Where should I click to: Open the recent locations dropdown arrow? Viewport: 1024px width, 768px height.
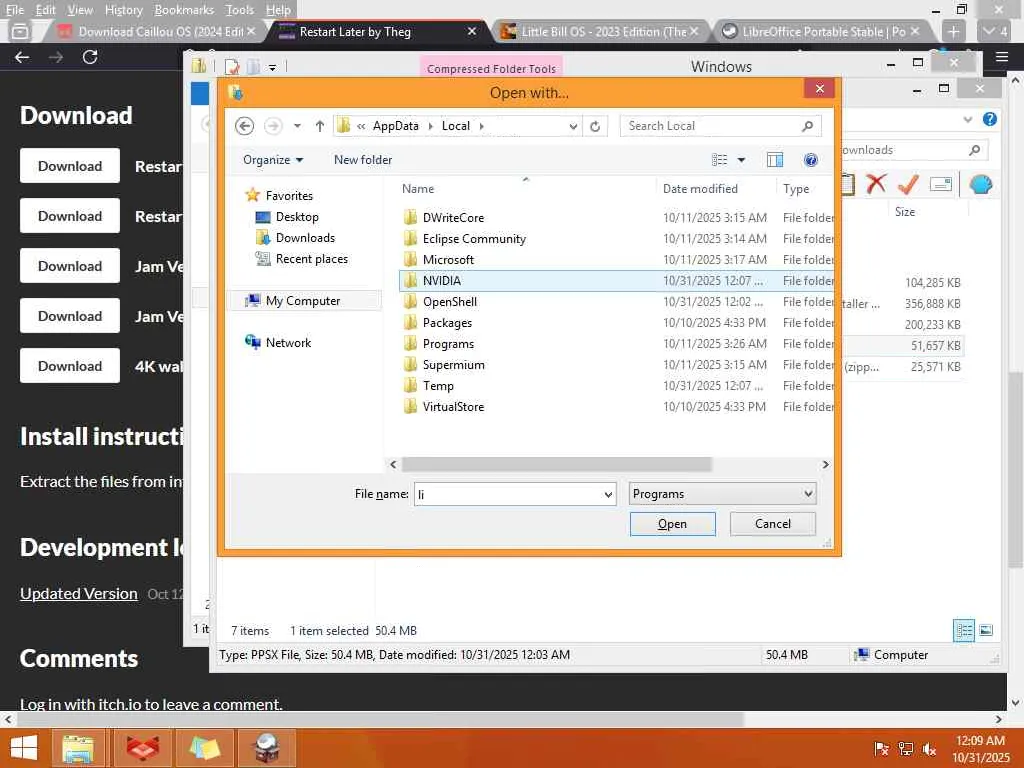click(x=297, y=126)
